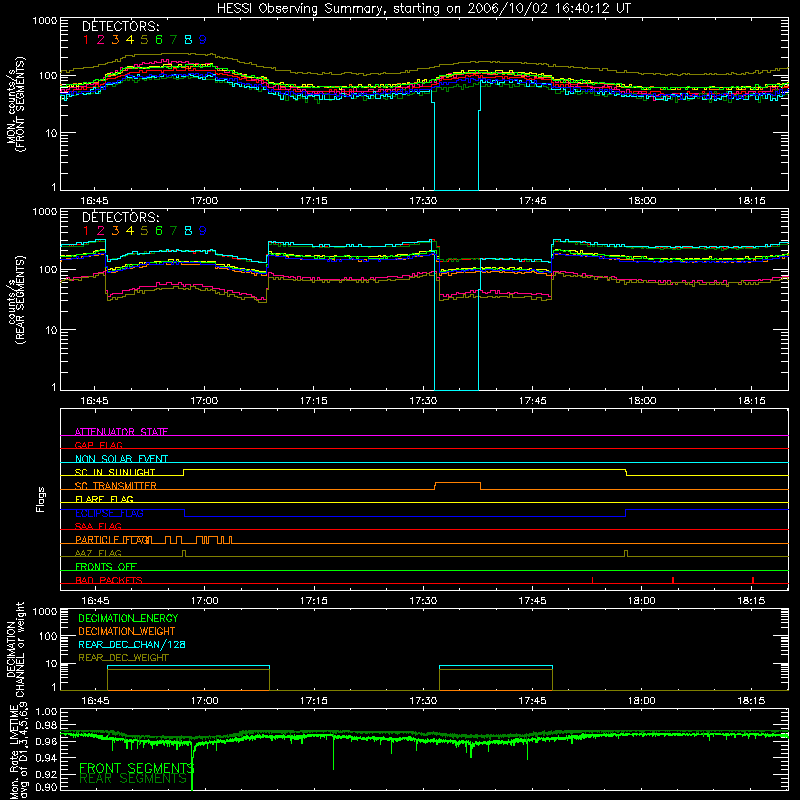Click the DECIMATION_ENERGY legend entry
800x800 pixels.
tap(128, 618)
